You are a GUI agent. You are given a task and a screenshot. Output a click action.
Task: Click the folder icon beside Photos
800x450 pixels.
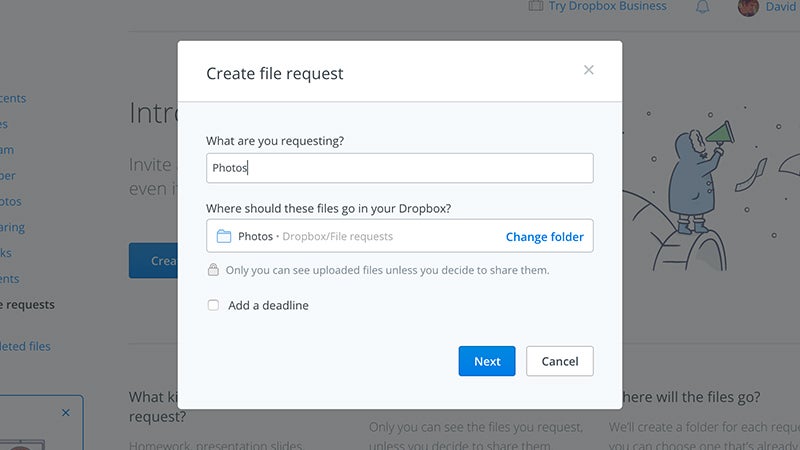point(223,236)
